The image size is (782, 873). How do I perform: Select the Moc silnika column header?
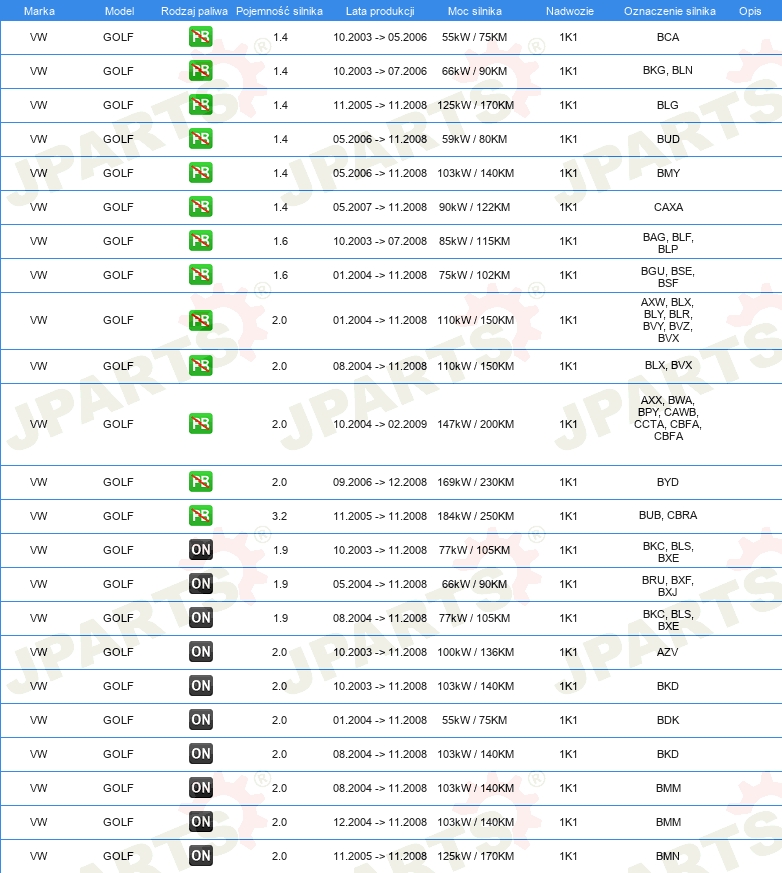(x=474, y=11)
